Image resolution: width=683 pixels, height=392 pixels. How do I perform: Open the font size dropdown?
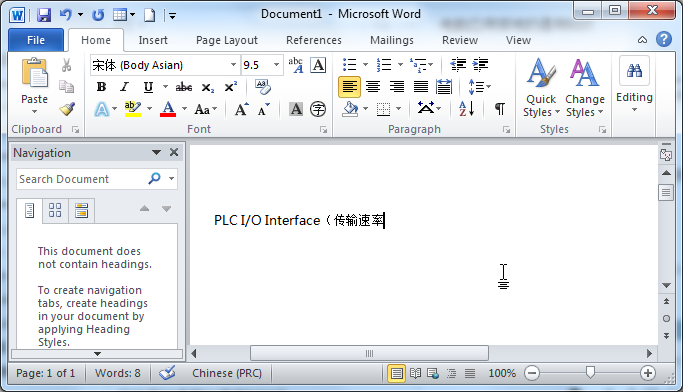tap(276, 65)
